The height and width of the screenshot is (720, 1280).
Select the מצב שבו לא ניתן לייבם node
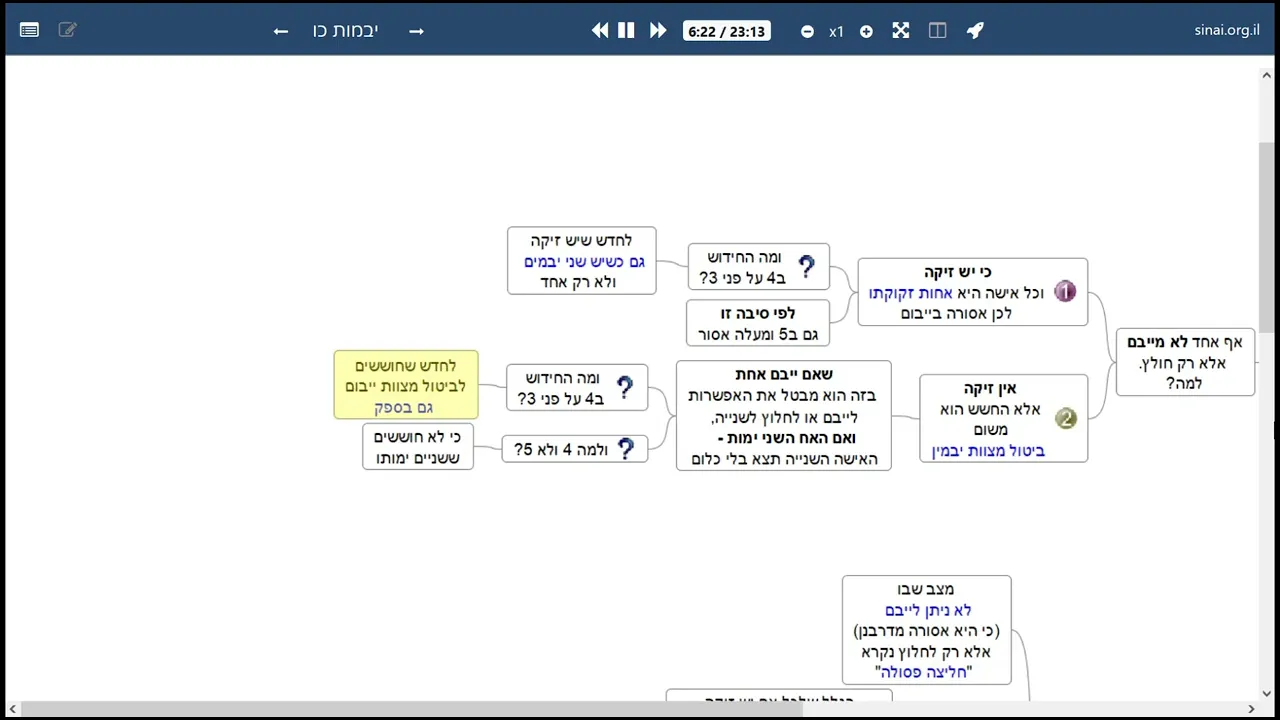[927, 630]
